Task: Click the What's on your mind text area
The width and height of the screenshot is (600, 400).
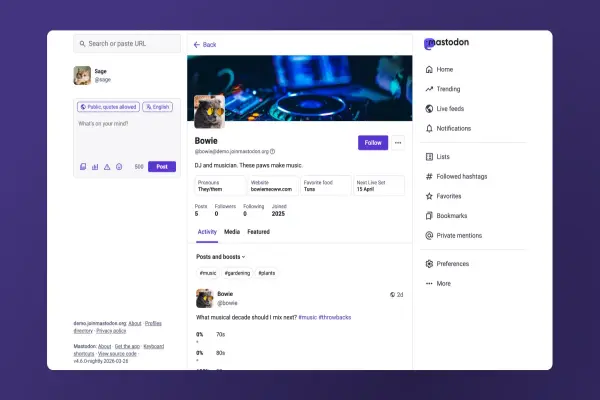Action: pyautogui.click(x=127, y=138)
